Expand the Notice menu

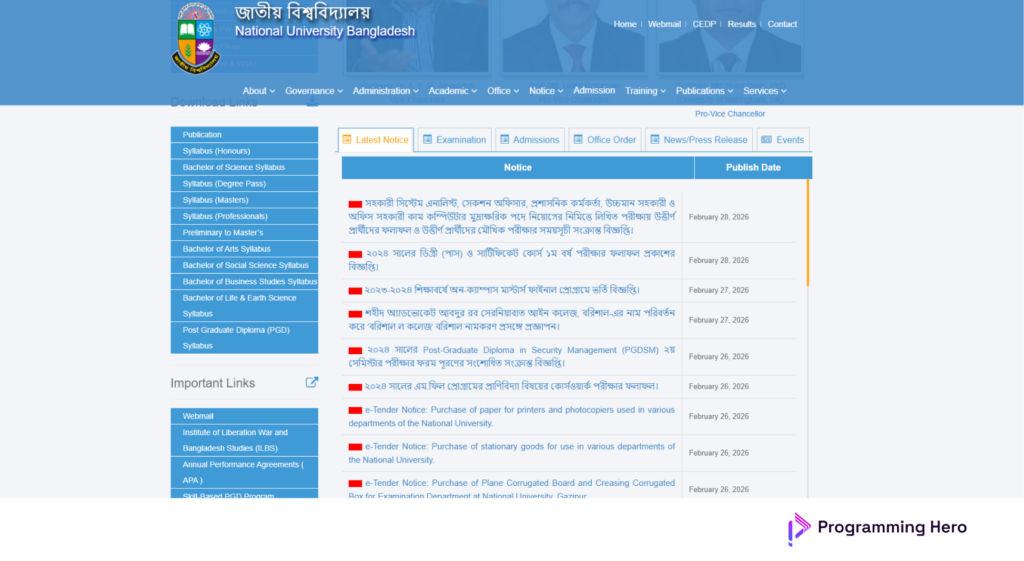click(x=546, y=91)
